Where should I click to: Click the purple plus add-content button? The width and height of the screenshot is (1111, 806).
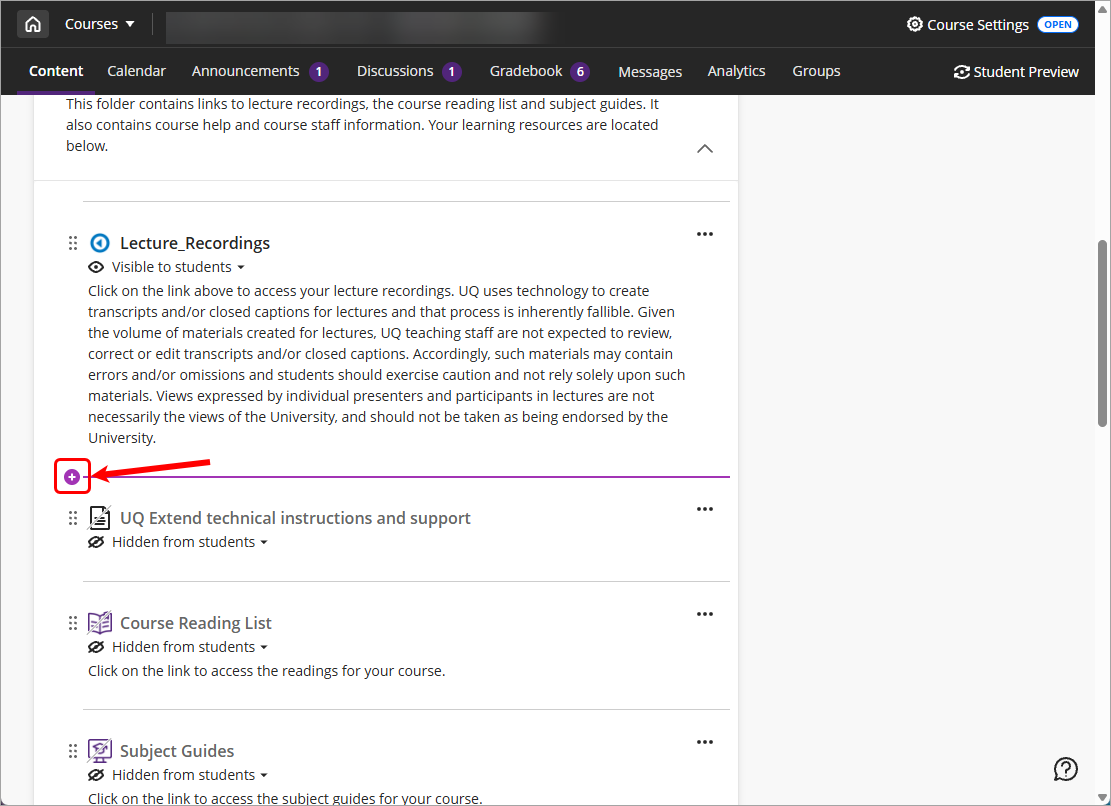[x=72, y=477]
